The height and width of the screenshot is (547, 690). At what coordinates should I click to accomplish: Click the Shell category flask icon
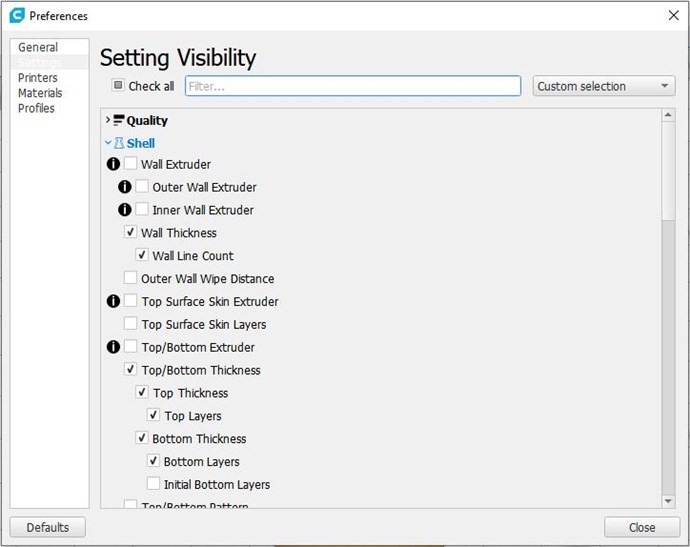tap(119, 144)
